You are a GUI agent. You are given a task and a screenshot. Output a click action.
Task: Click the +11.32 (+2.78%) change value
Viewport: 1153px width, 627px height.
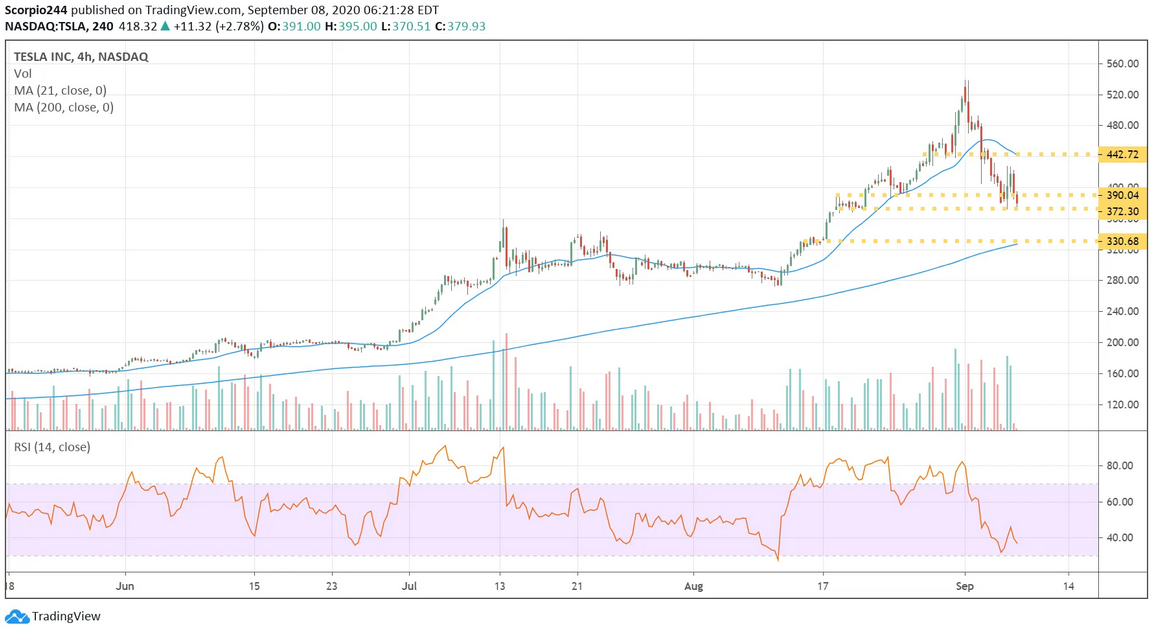point(218,26)
